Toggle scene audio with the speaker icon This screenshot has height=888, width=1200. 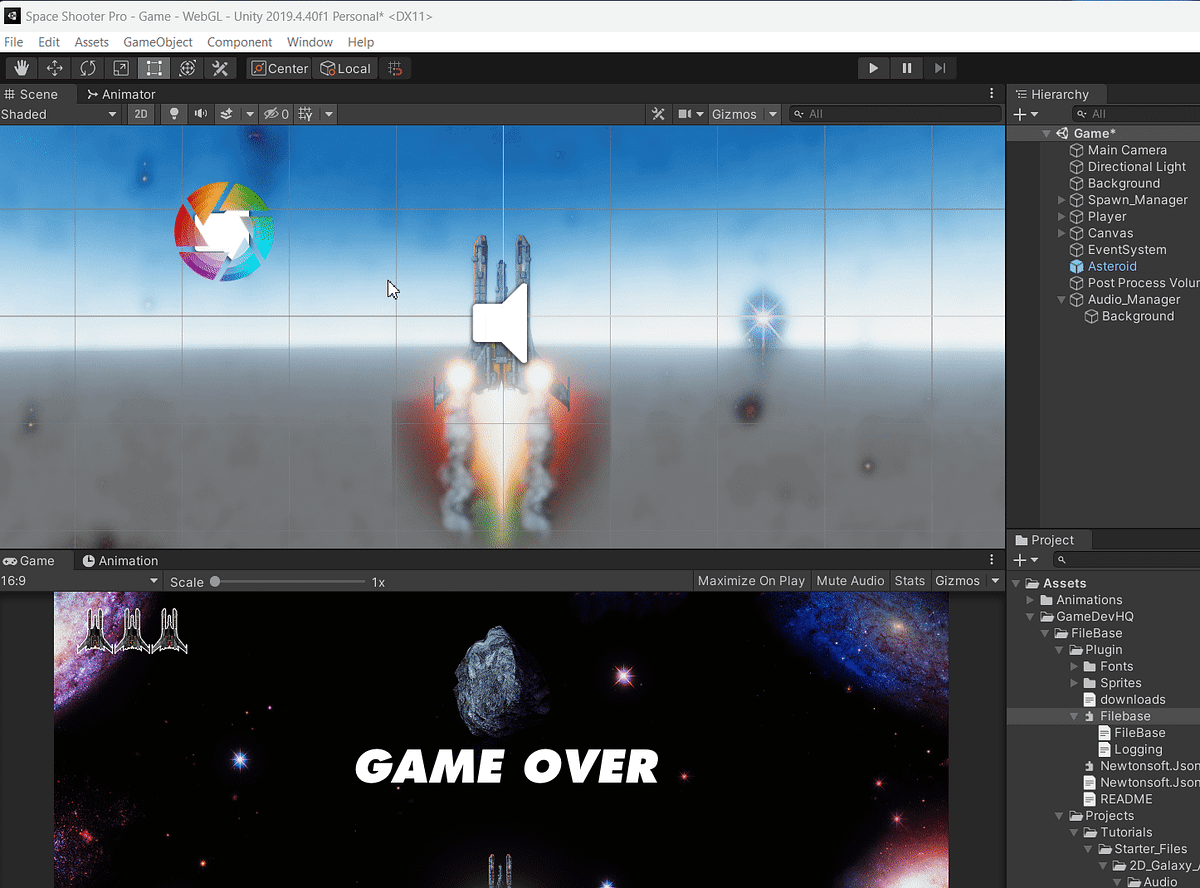pos(202,113)
